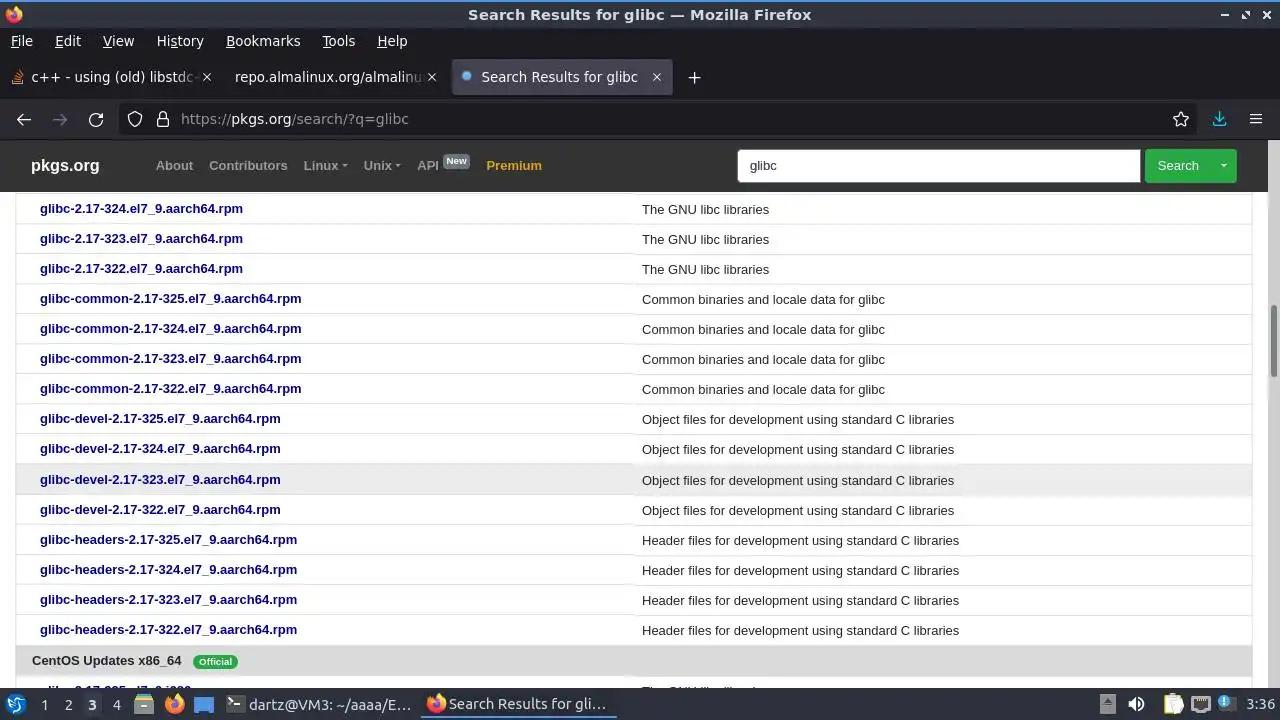1280x720 pixels.
Task: Close the c++ libstdc tab
Action: (x=207, y=77)
